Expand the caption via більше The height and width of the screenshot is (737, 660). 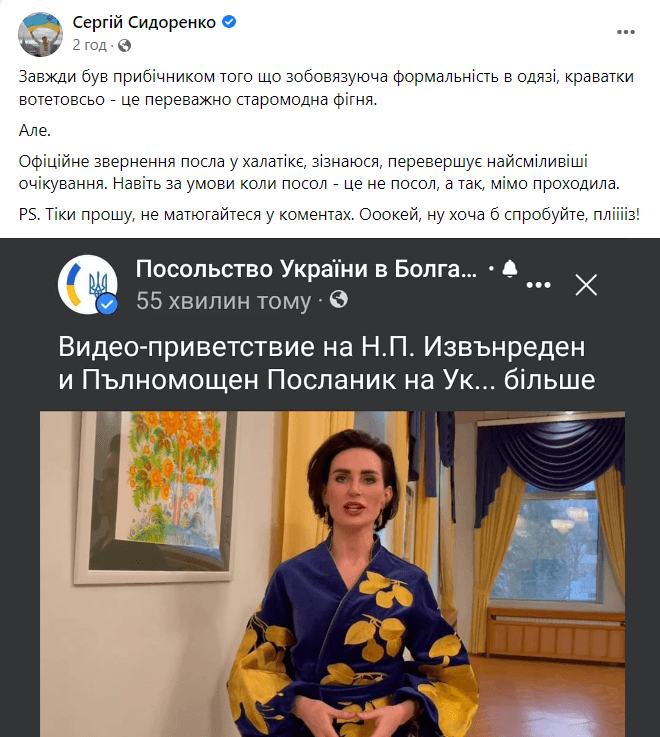549,380
